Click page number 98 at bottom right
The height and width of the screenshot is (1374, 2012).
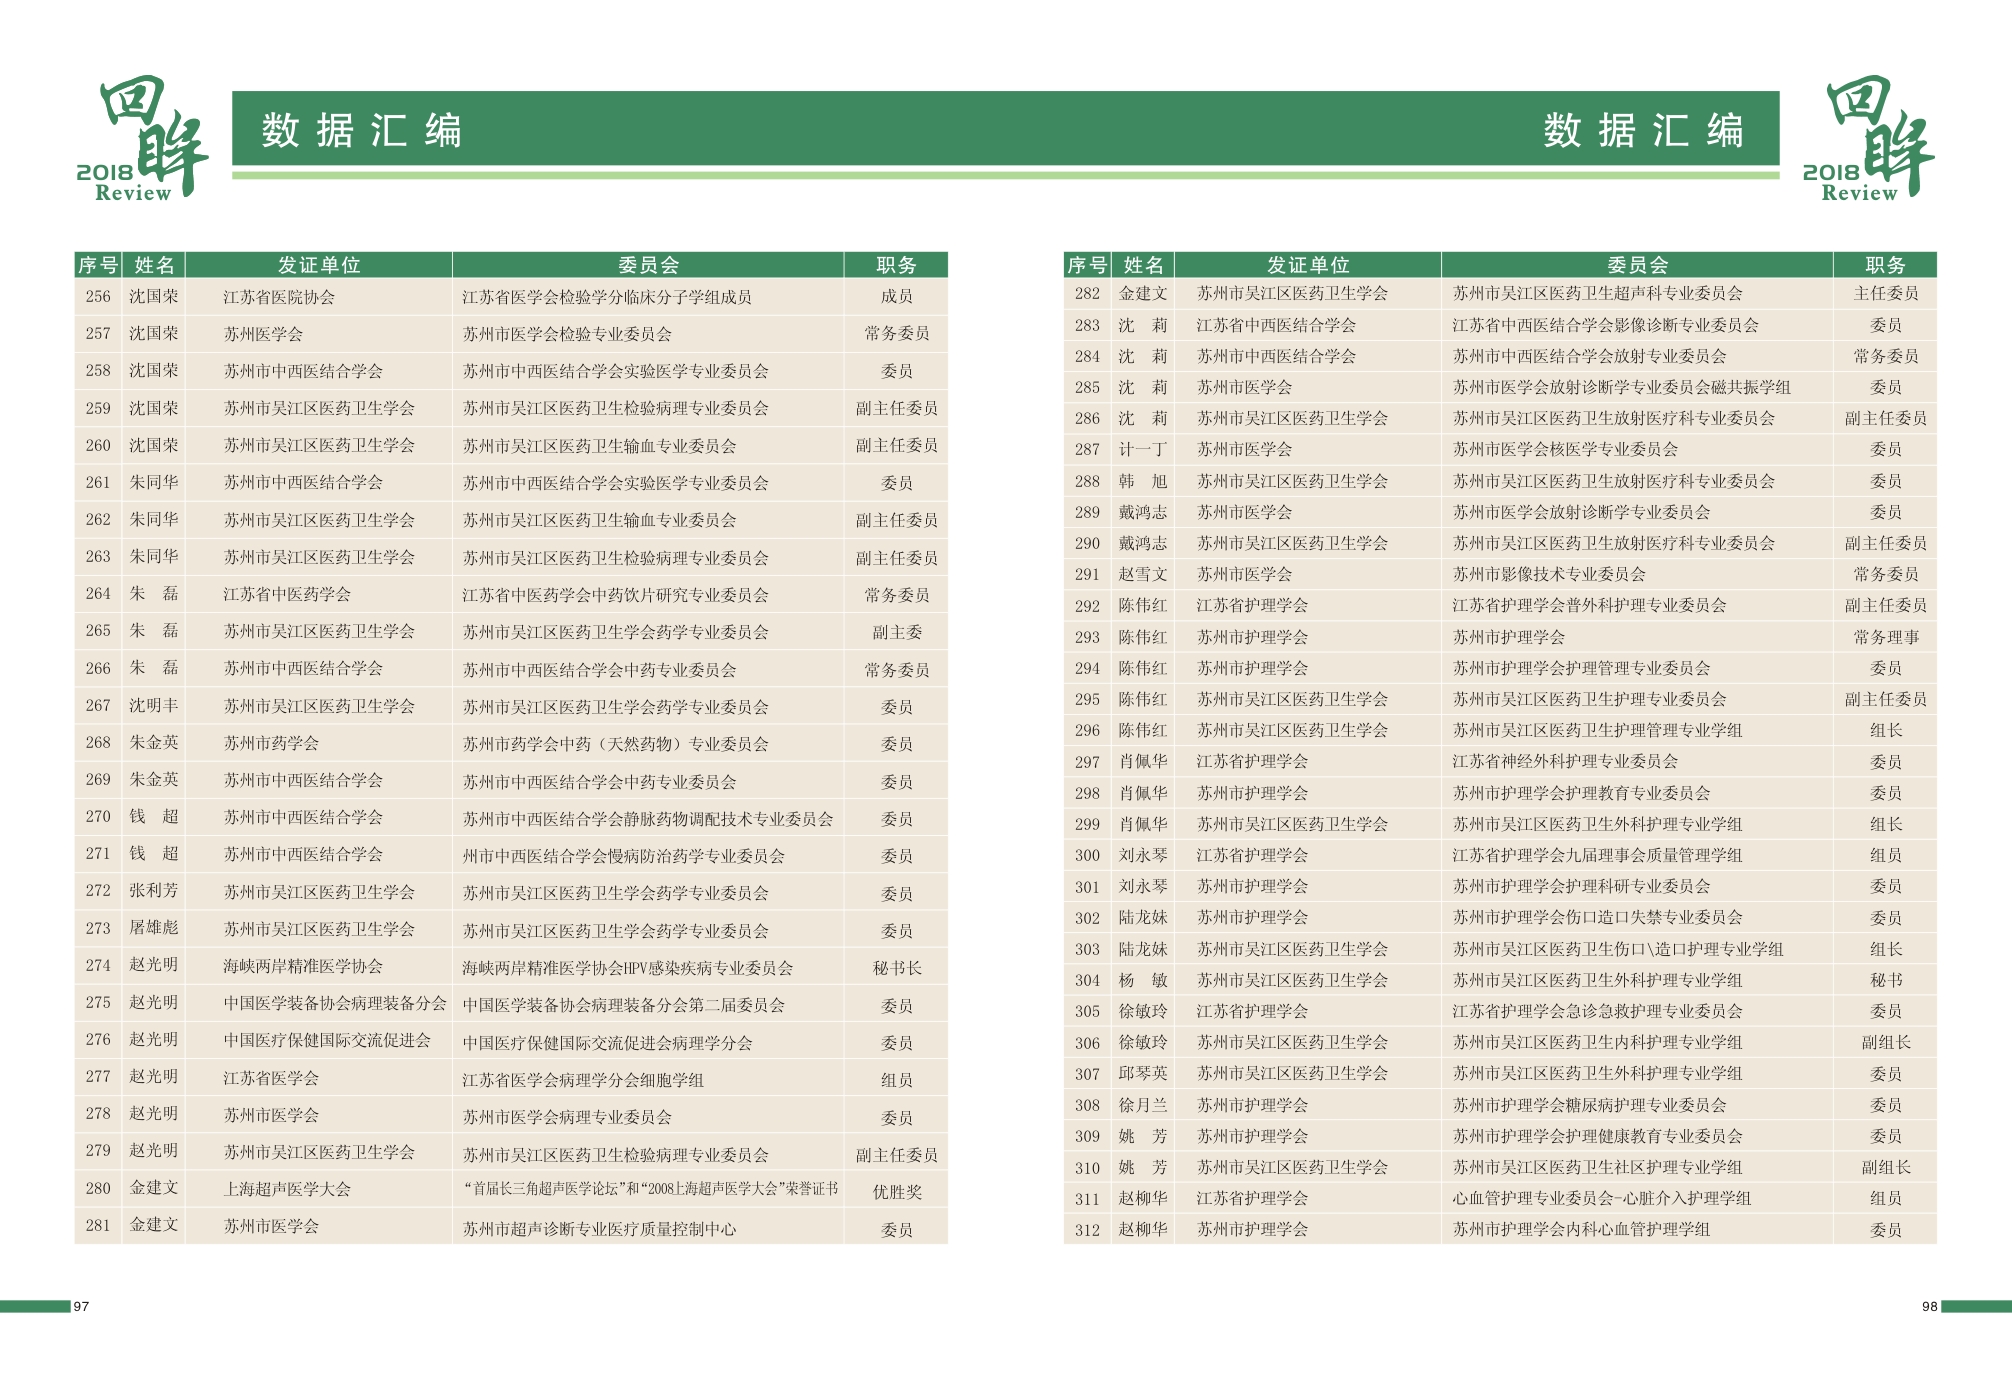(x=1929, y=1306)
